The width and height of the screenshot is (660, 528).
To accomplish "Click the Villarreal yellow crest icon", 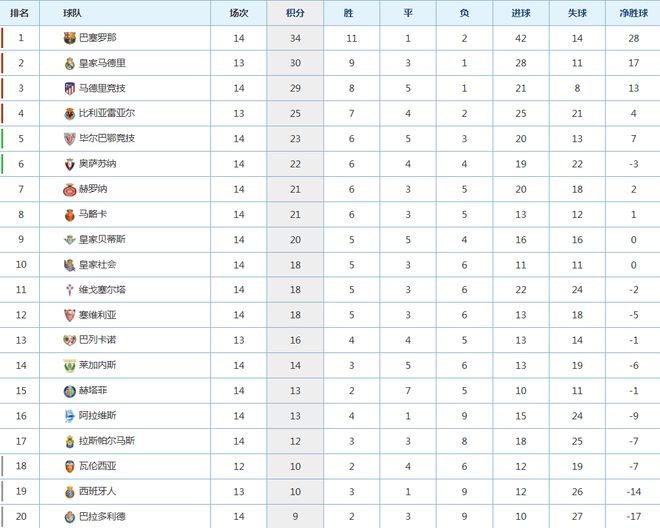I will 69,114.
